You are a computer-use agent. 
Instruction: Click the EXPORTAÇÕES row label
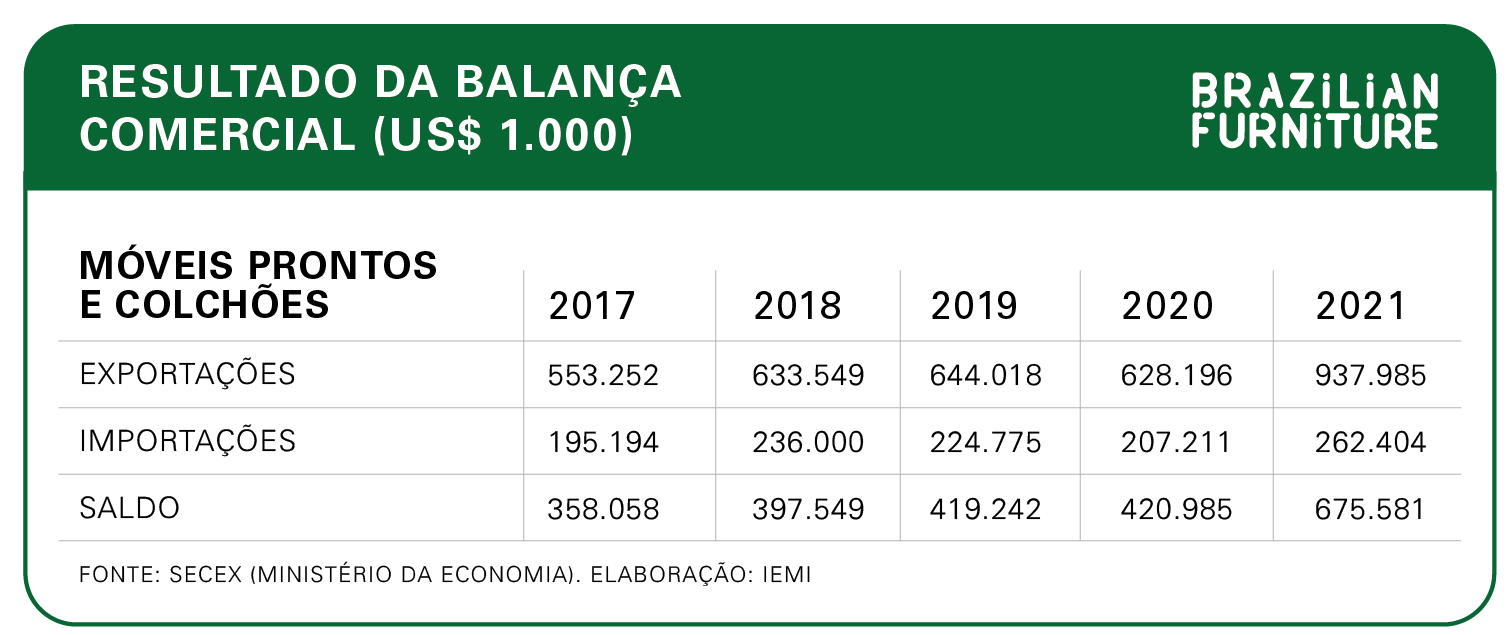(x=188, y=374)
